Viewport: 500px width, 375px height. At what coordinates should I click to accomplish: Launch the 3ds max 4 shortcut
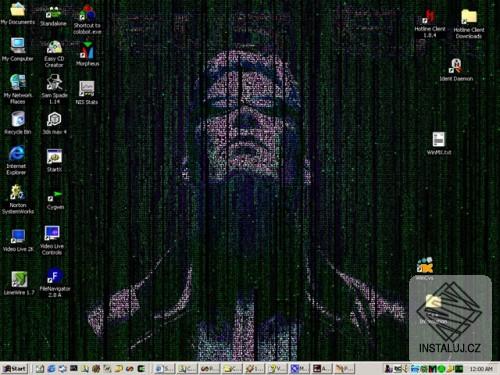[54, 123]
